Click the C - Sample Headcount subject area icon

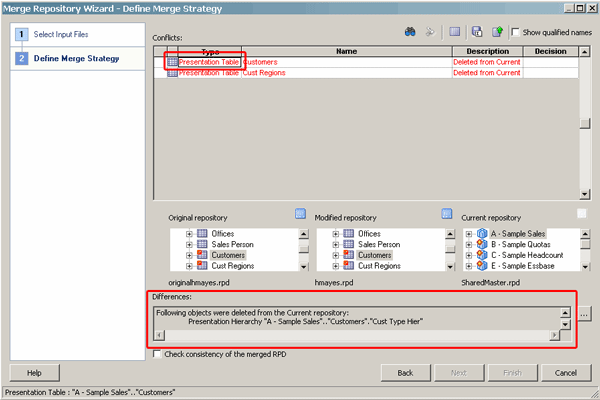pyautogui.click(x=482, y=255)
